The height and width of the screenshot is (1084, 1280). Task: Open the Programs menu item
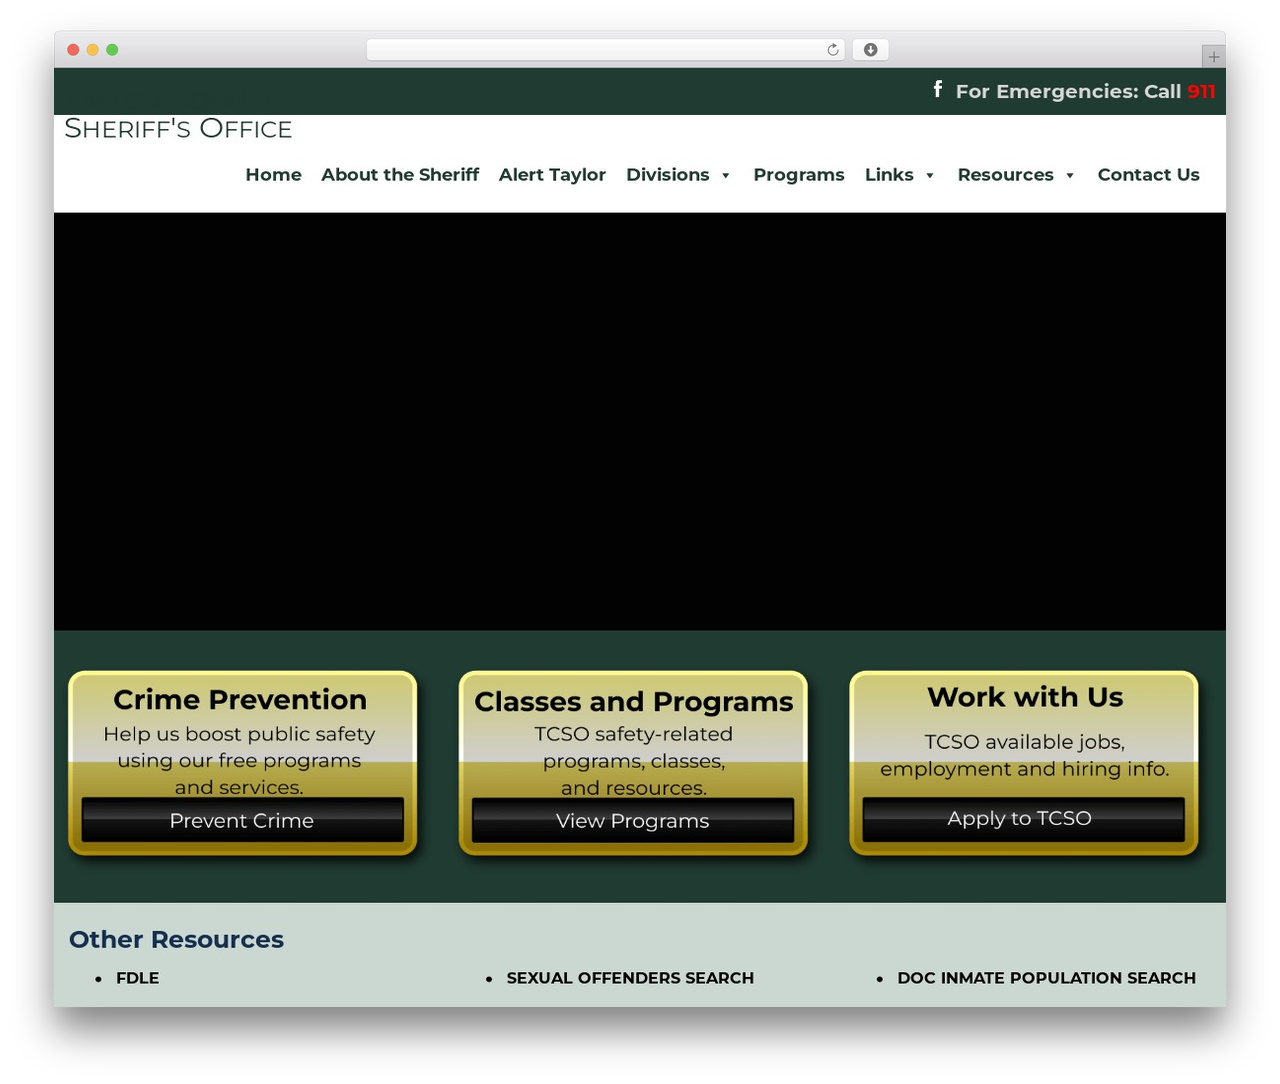pos(799,175)
